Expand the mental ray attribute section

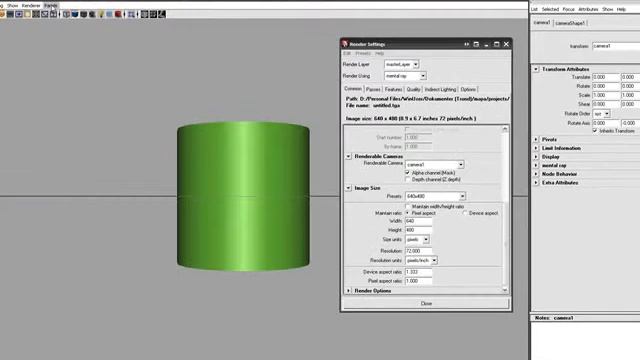click(x=536, y=165)
